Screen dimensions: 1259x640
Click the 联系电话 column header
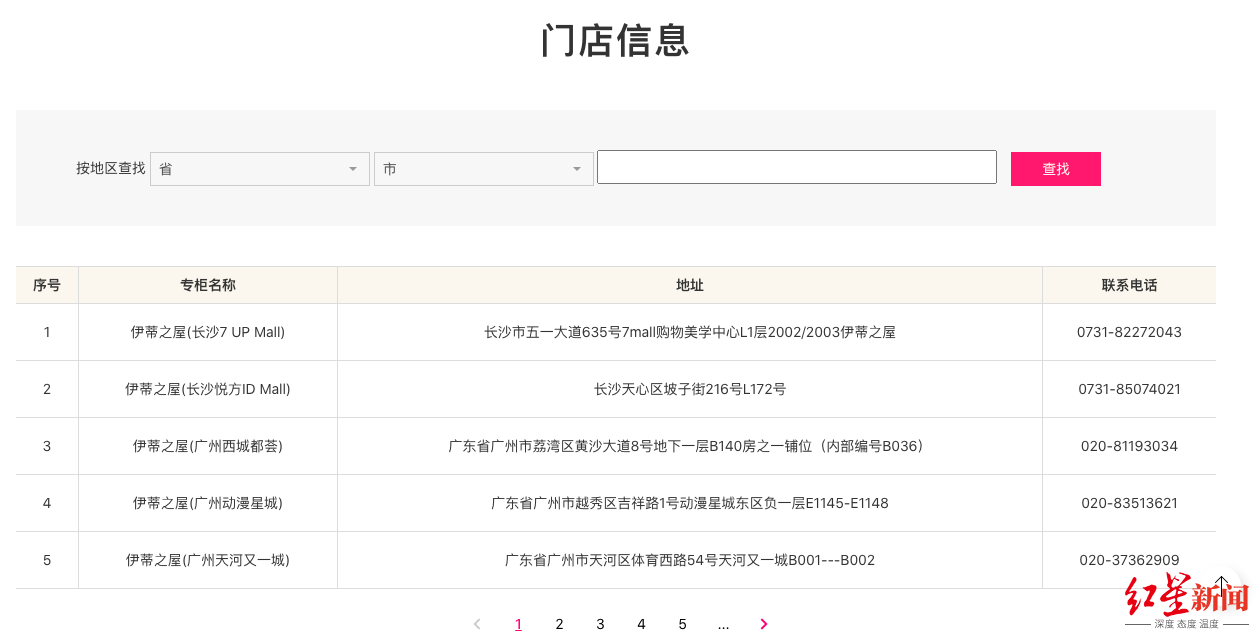(1129, 285)
